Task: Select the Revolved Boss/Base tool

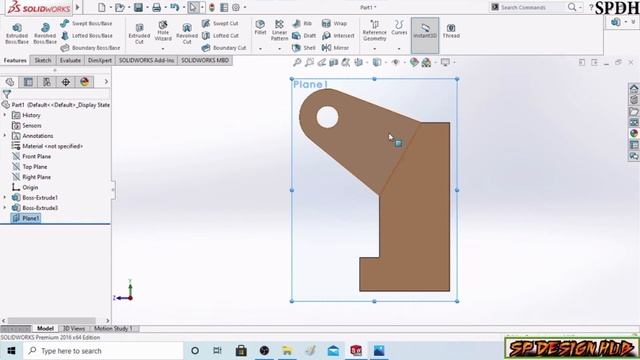Action: pos(45,33)
